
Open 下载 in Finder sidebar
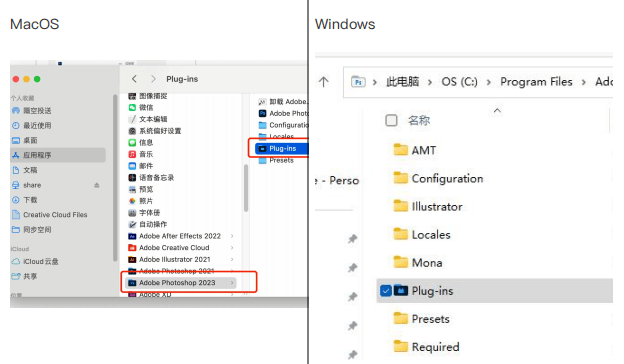(x=24, y=200)
